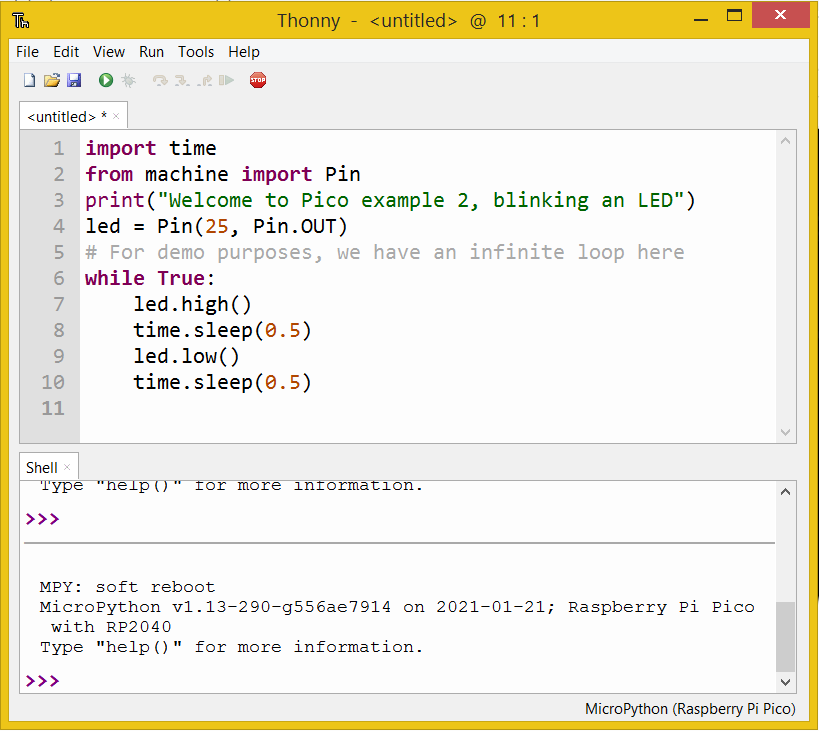Click editor scrollbar up arrow
819x731 pixels.
click(785, 141)
